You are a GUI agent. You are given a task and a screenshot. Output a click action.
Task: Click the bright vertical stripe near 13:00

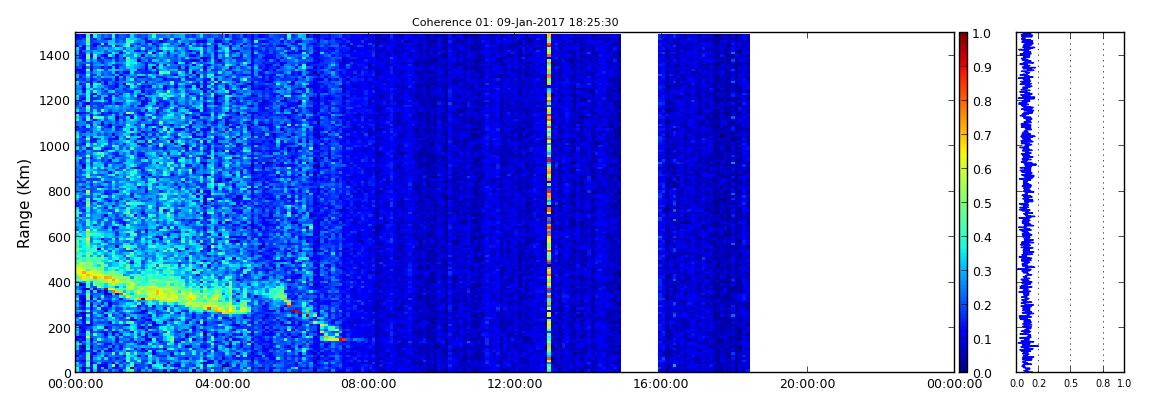(x=549, y=200)
